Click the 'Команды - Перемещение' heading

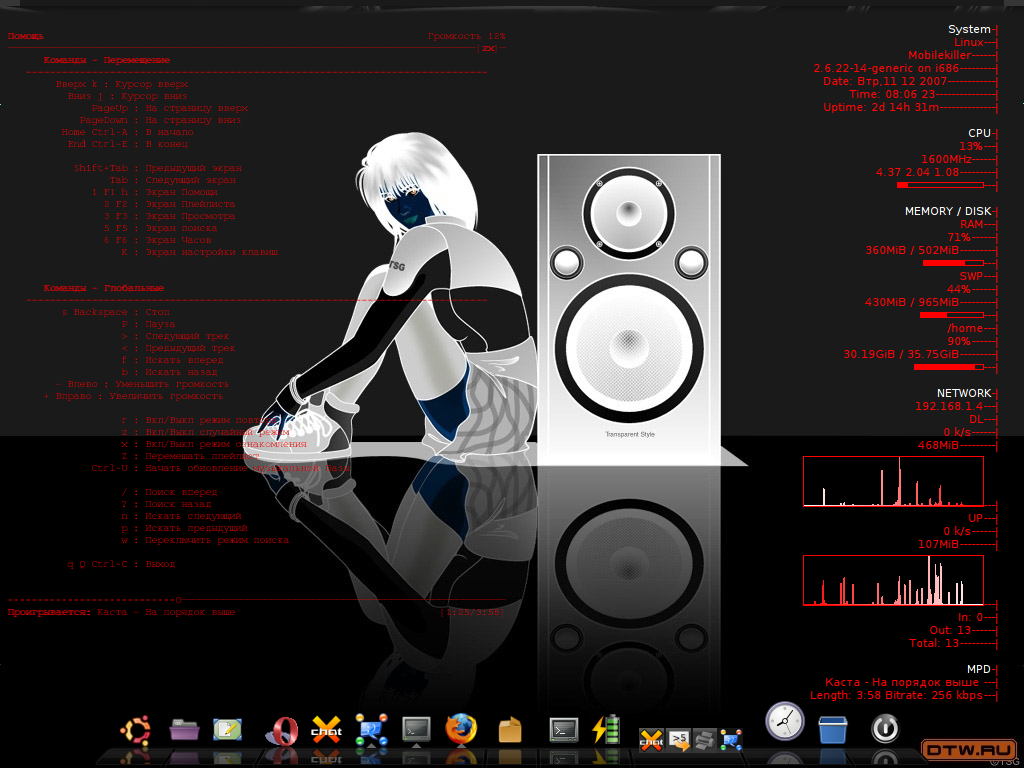106,60
